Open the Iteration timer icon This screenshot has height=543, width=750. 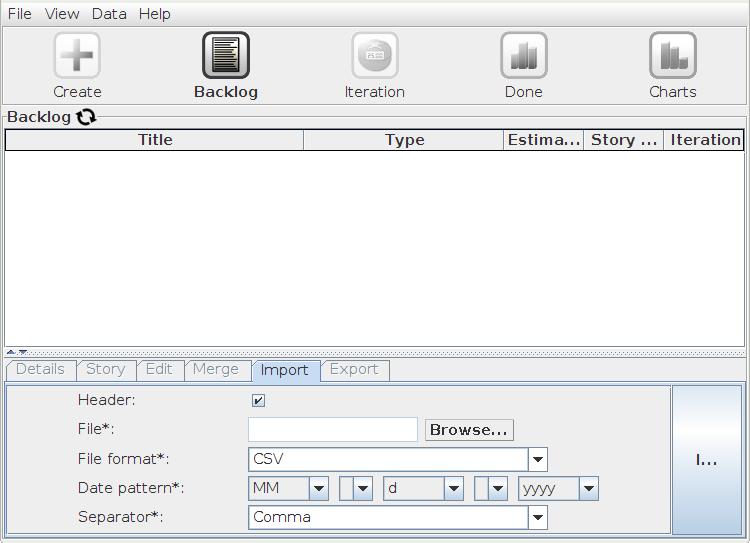[375, 55]
